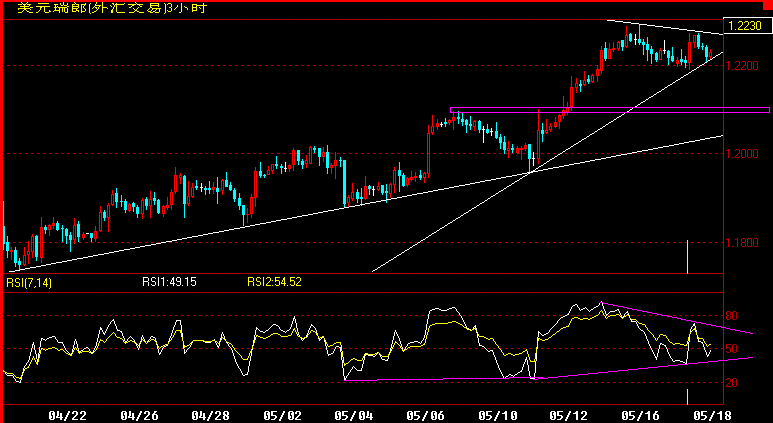
Task: Click the RSI 20 level label
Action: coord(731,383)
